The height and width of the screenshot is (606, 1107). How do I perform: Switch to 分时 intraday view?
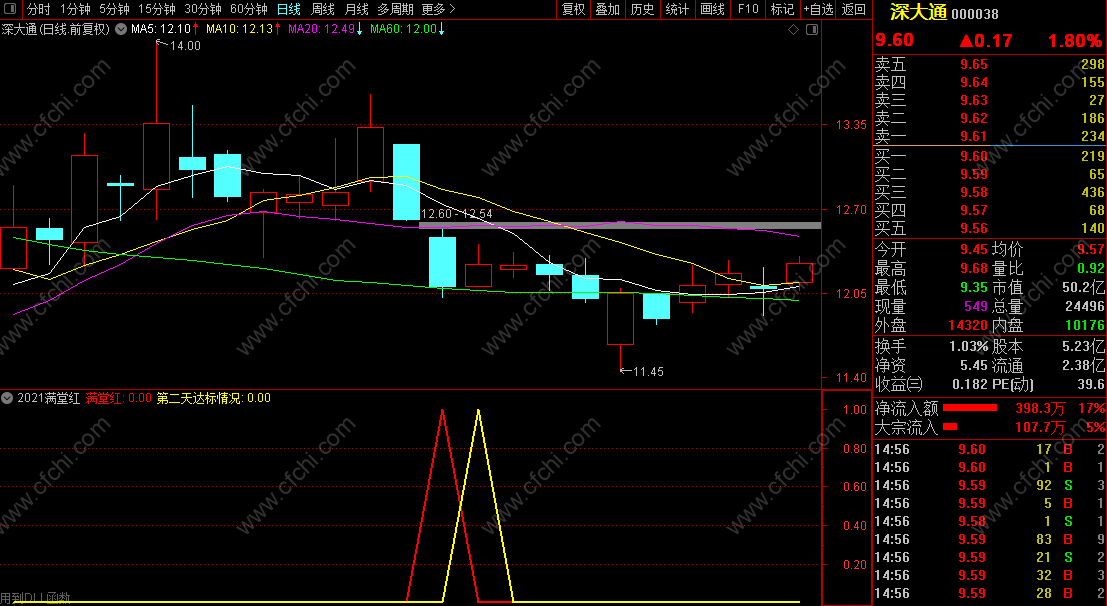38,9
